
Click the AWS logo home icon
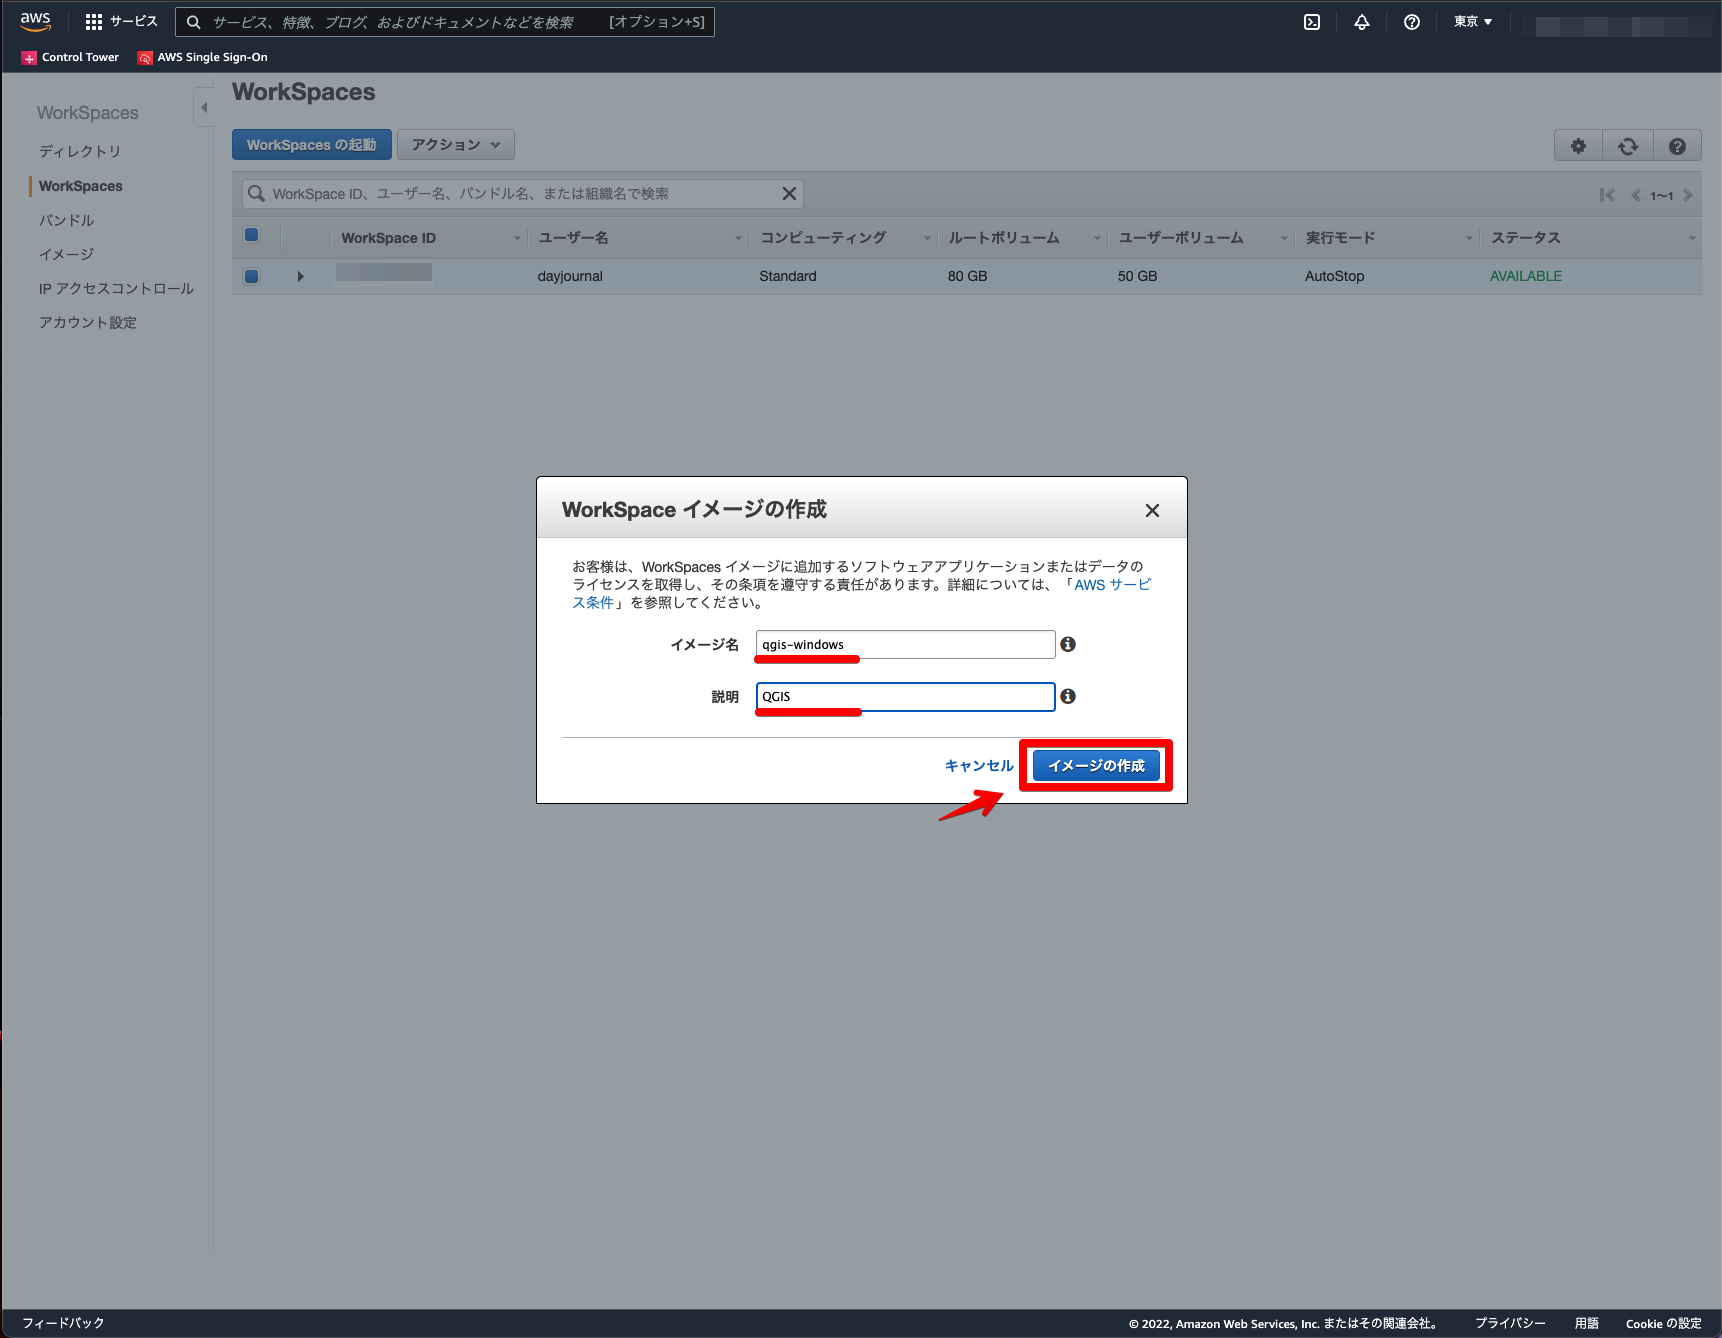35,21
